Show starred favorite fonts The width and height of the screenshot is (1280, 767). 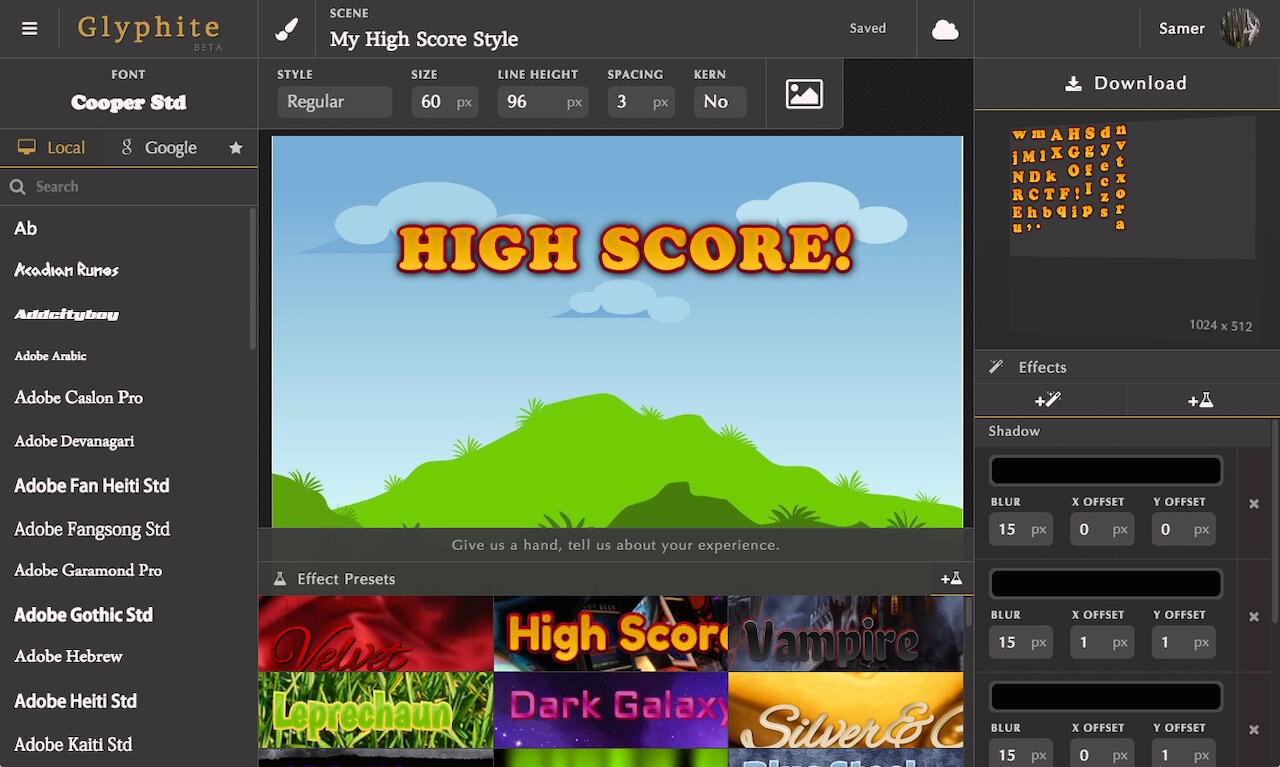236,148
